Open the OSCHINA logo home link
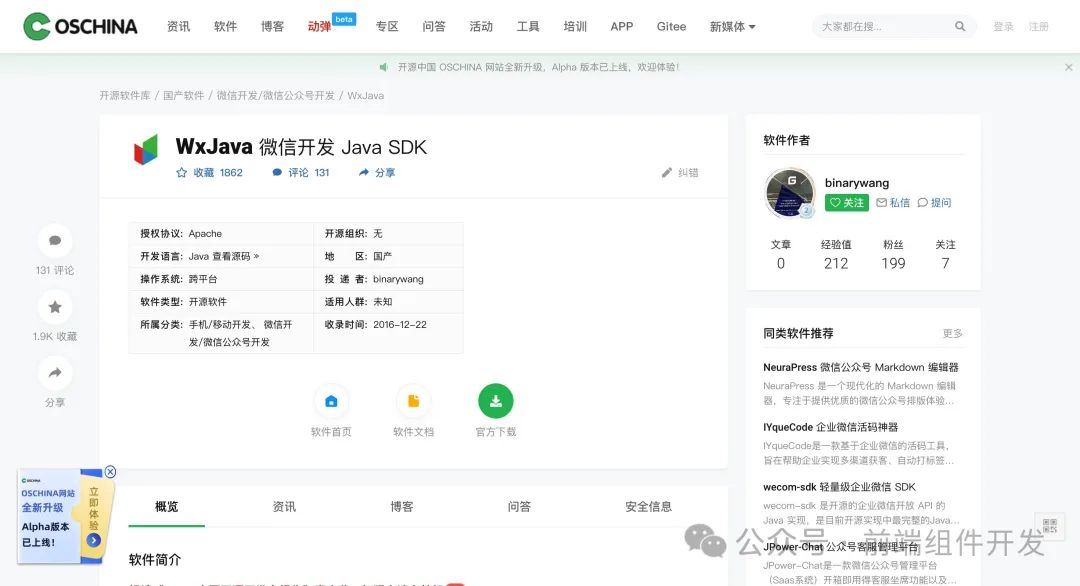This screenshot has width=1080, height=586. [80, 26]
